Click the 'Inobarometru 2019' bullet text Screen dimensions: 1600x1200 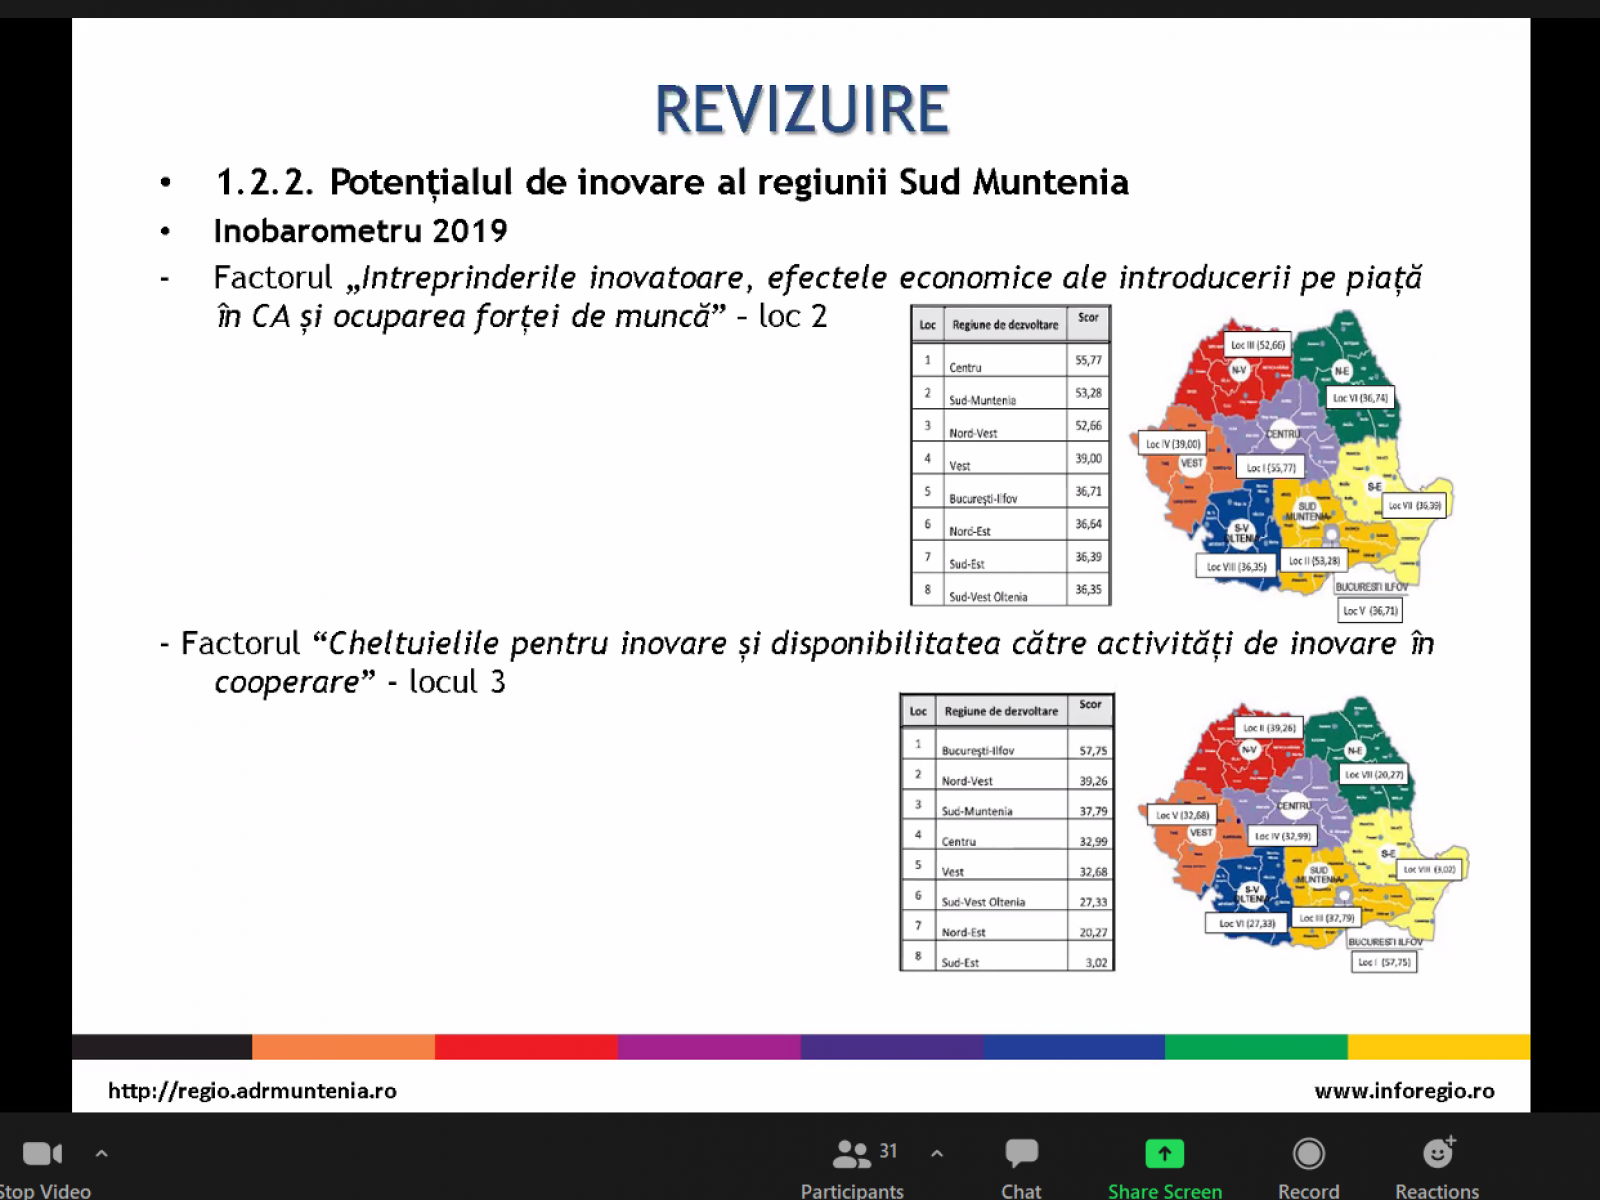360,231
